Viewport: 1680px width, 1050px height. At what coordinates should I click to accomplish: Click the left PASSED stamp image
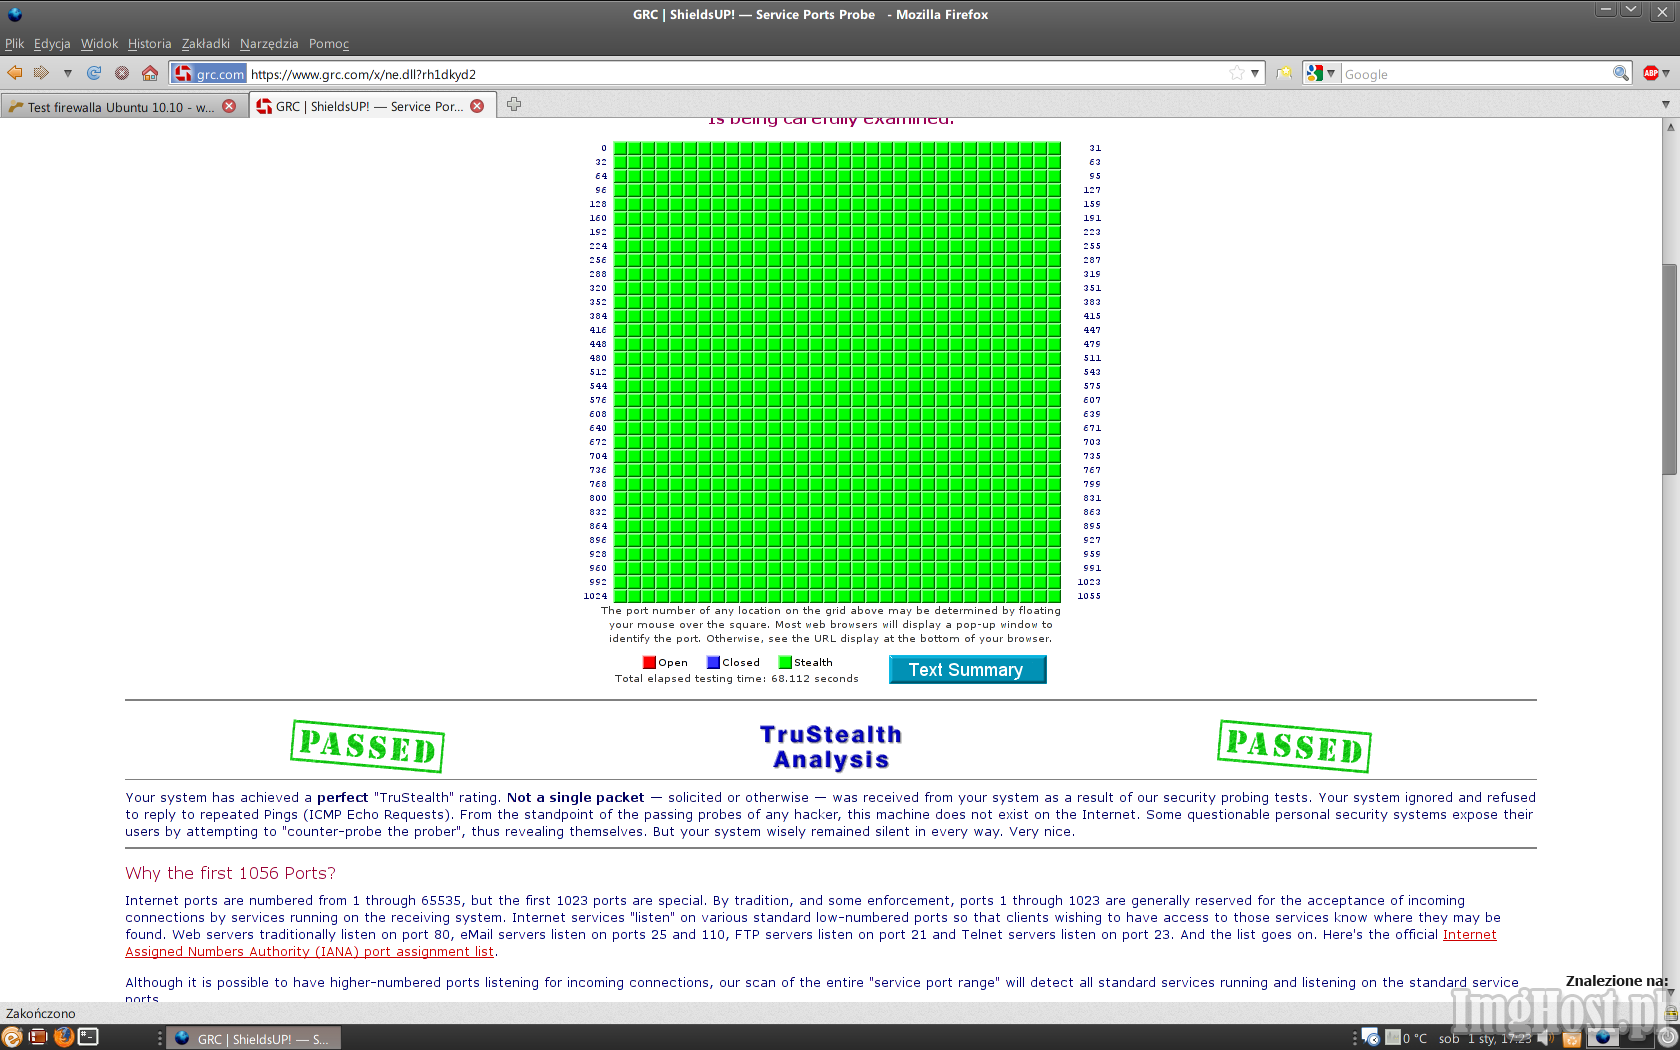point(367,746)
